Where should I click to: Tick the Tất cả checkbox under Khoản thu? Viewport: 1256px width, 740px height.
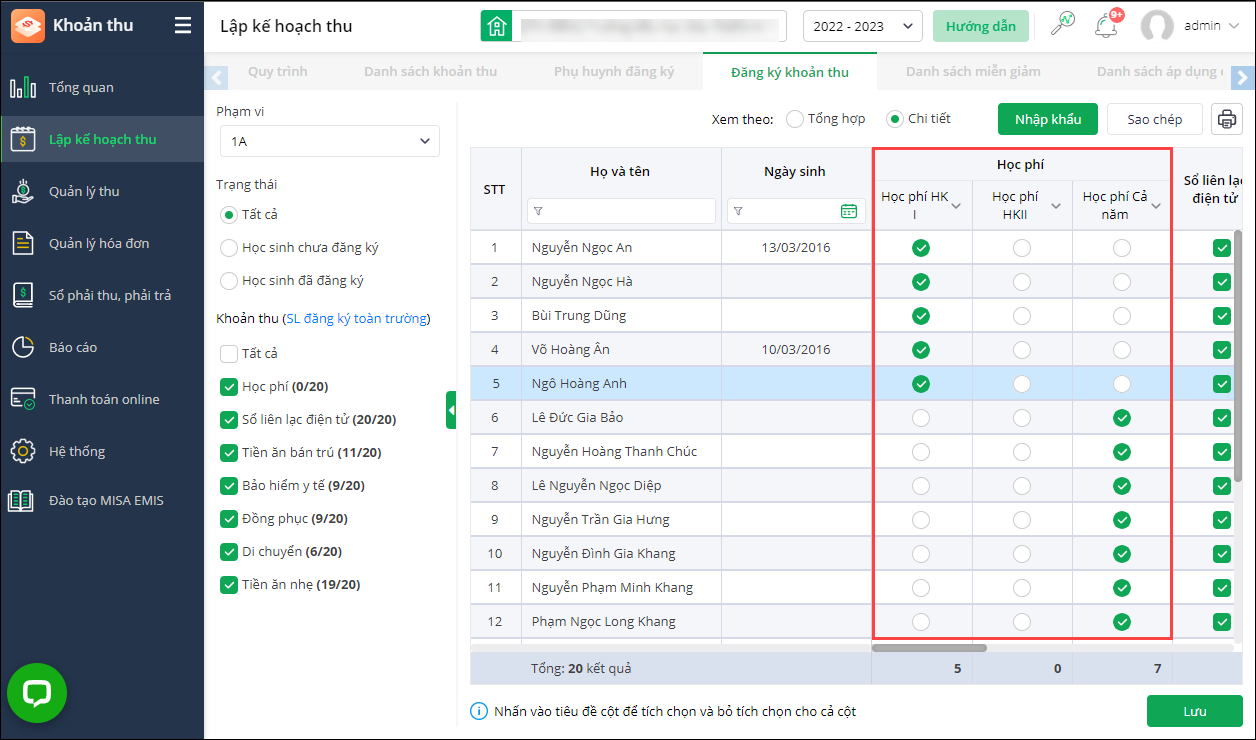(x=229, y=353)
